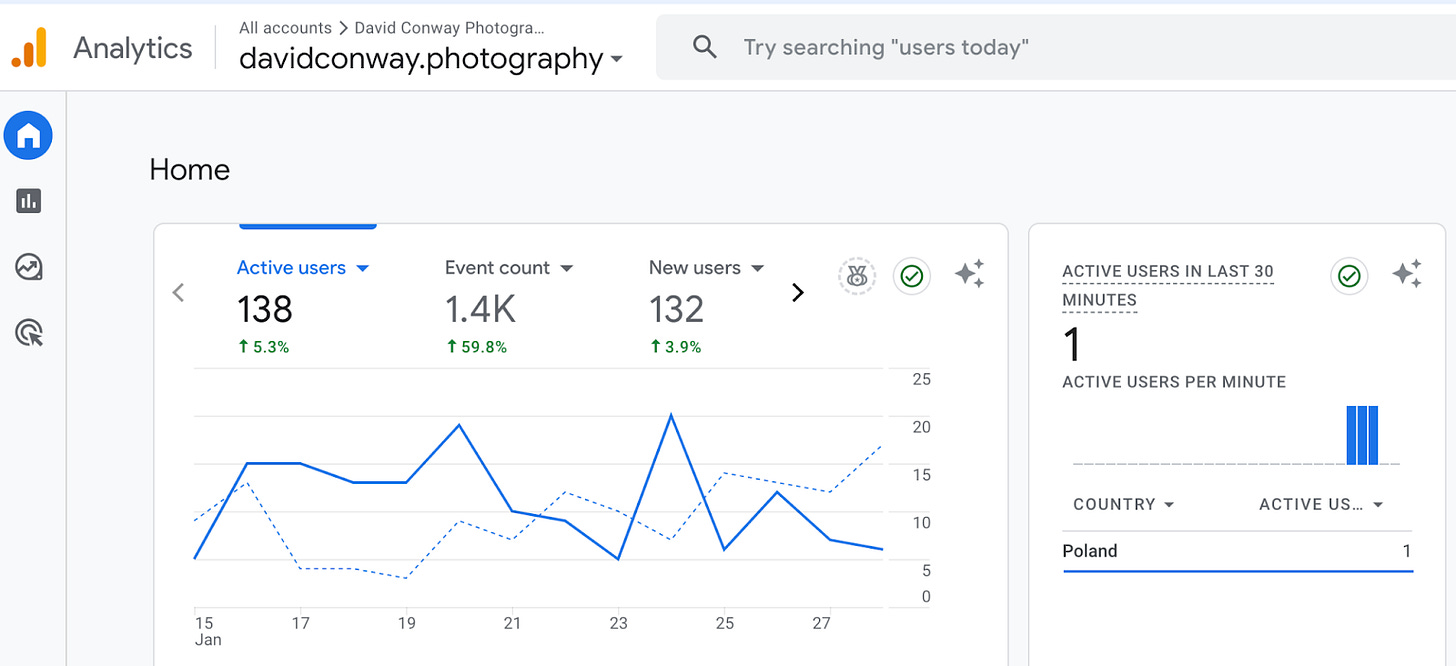Click the 15 Jan axis label
Image resolution: width=1456 pixels, height=666 pixels.
[x=208, y=631]
